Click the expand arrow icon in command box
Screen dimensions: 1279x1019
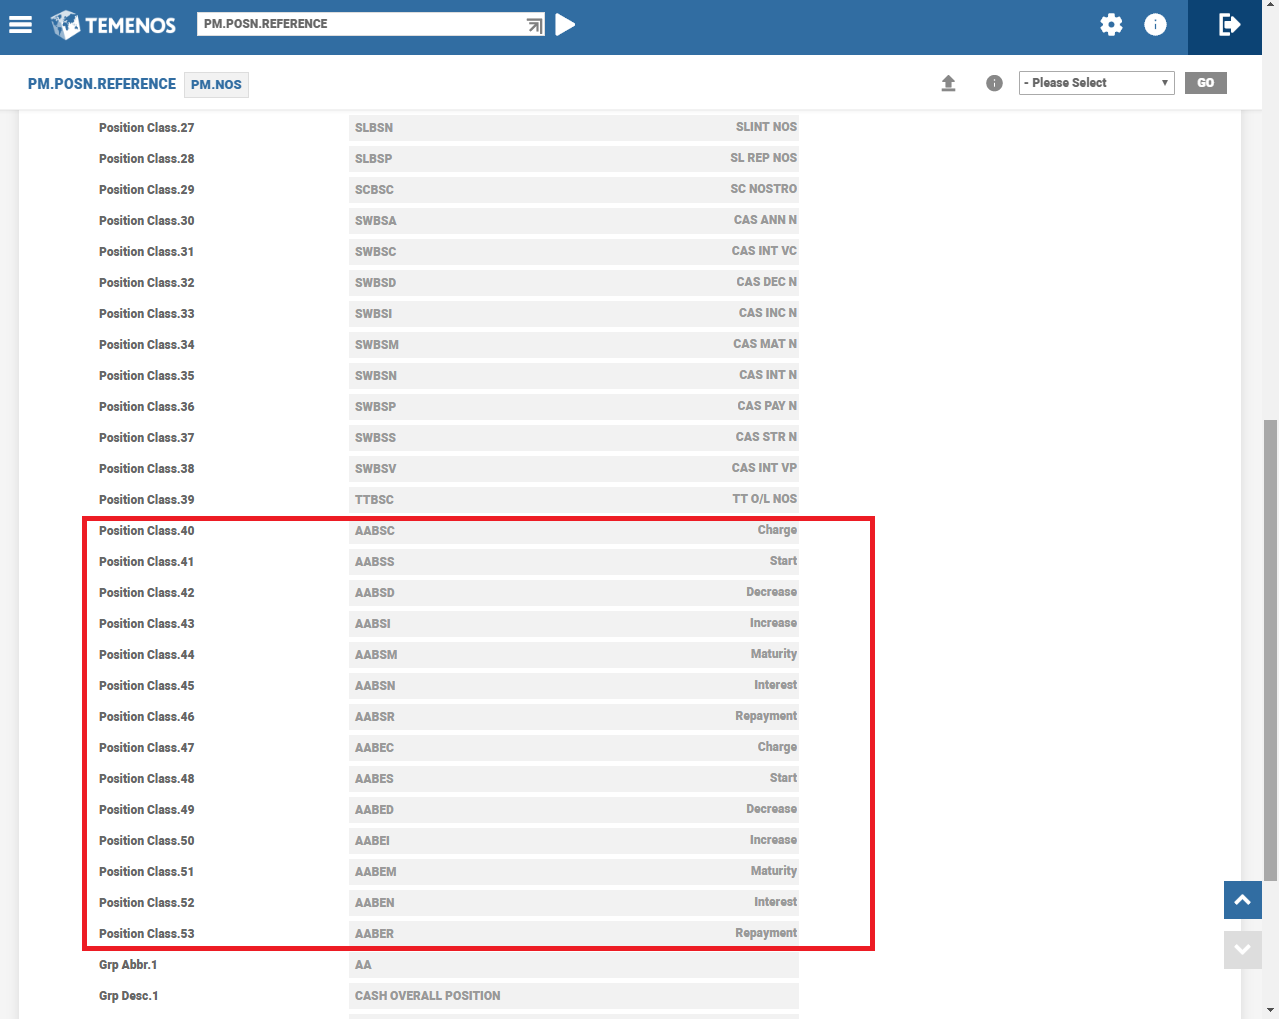tap(535, 25)
